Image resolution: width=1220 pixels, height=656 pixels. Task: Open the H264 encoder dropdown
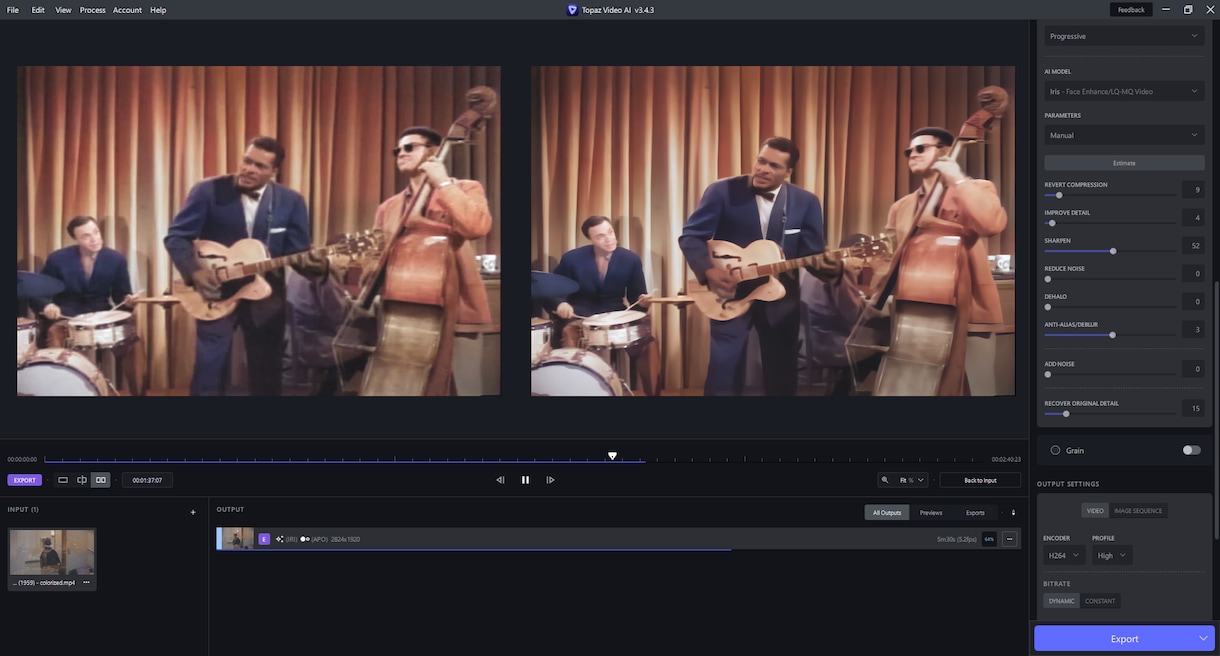pos(1064,555)
